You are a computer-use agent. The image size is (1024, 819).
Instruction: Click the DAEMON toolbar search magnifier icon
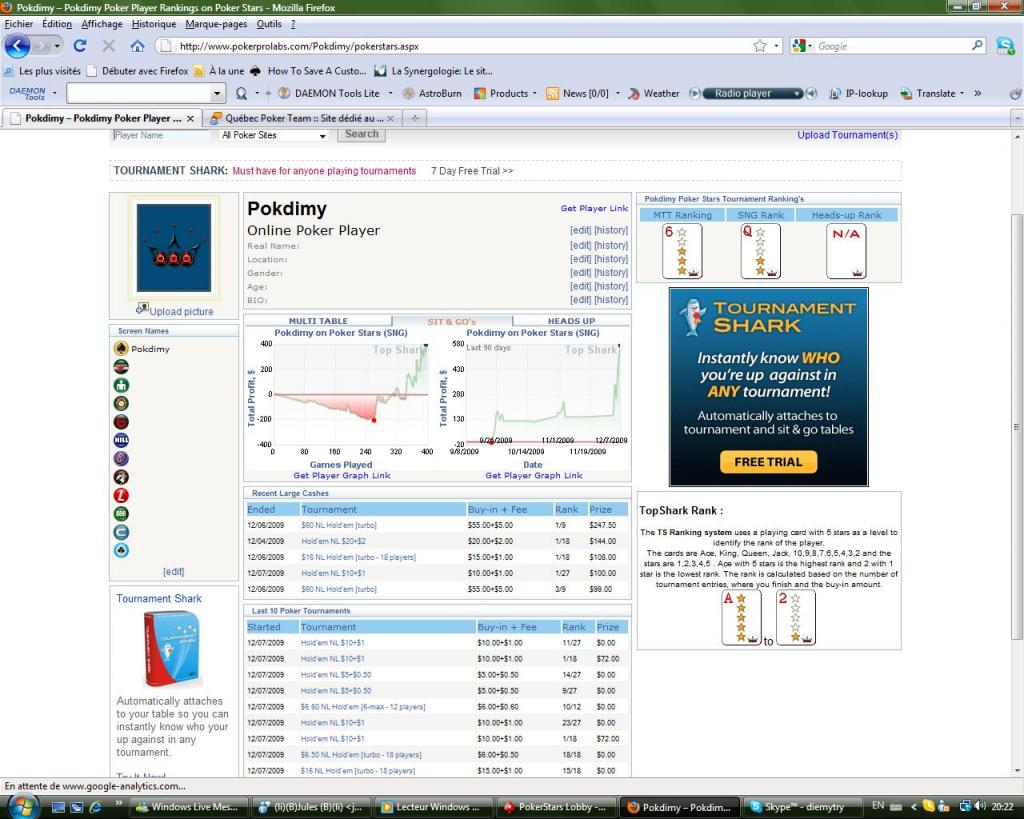tap(241, 93)
